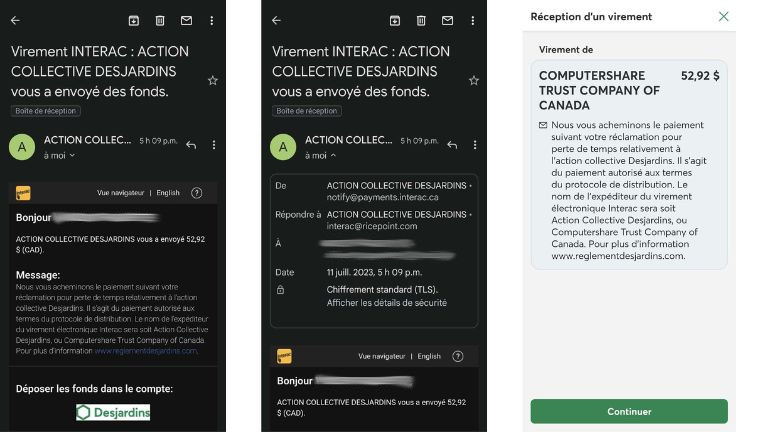768x432 pixels.
Task: Open overflow menu in middle email's top bar
Action: pyautogui.click(x=473, y=21)
